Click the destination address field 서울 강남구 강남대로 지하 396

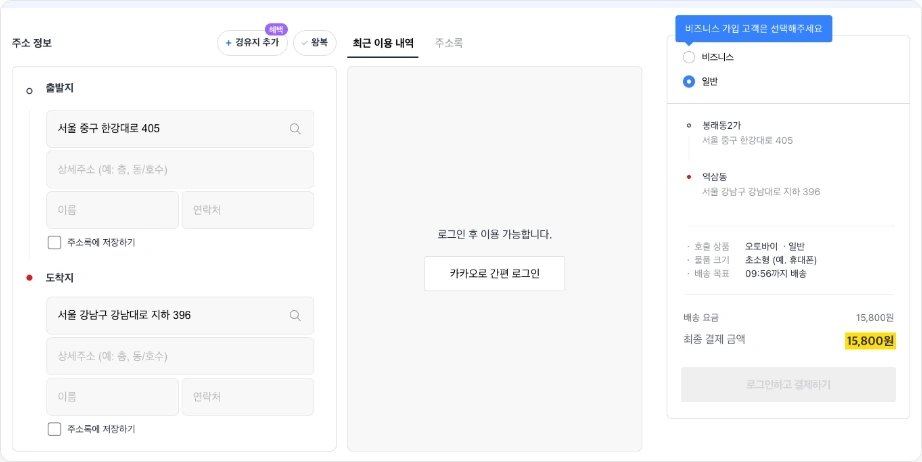pos(180,316)
